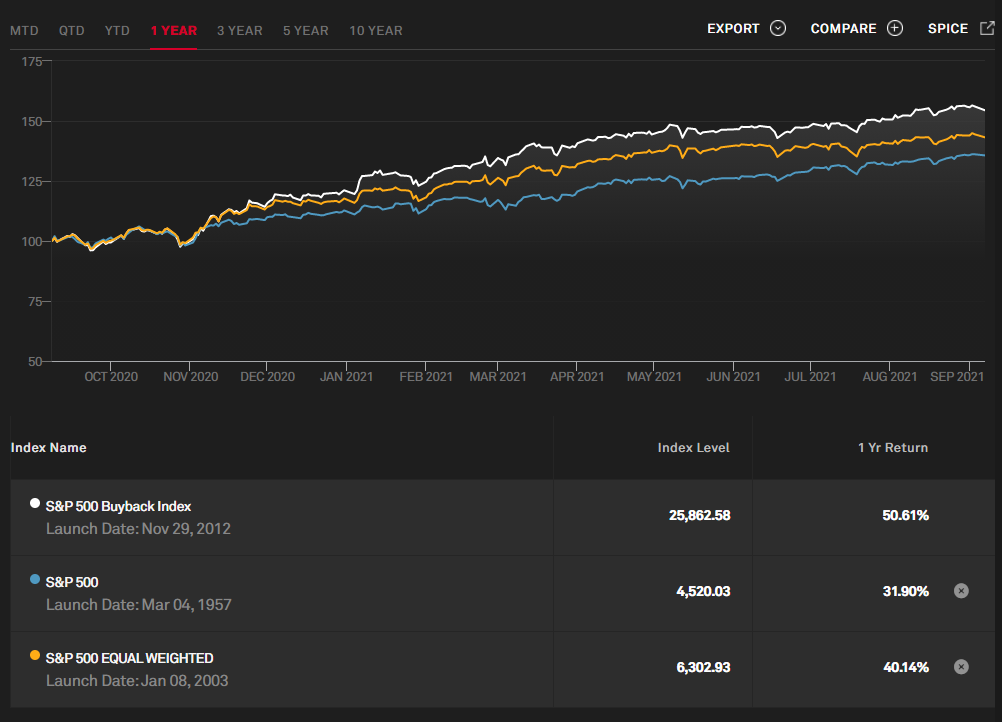Click the NOV 2020 axis label
The height and width of the screenshot is (722, 1002).
[x=190, y=377]
